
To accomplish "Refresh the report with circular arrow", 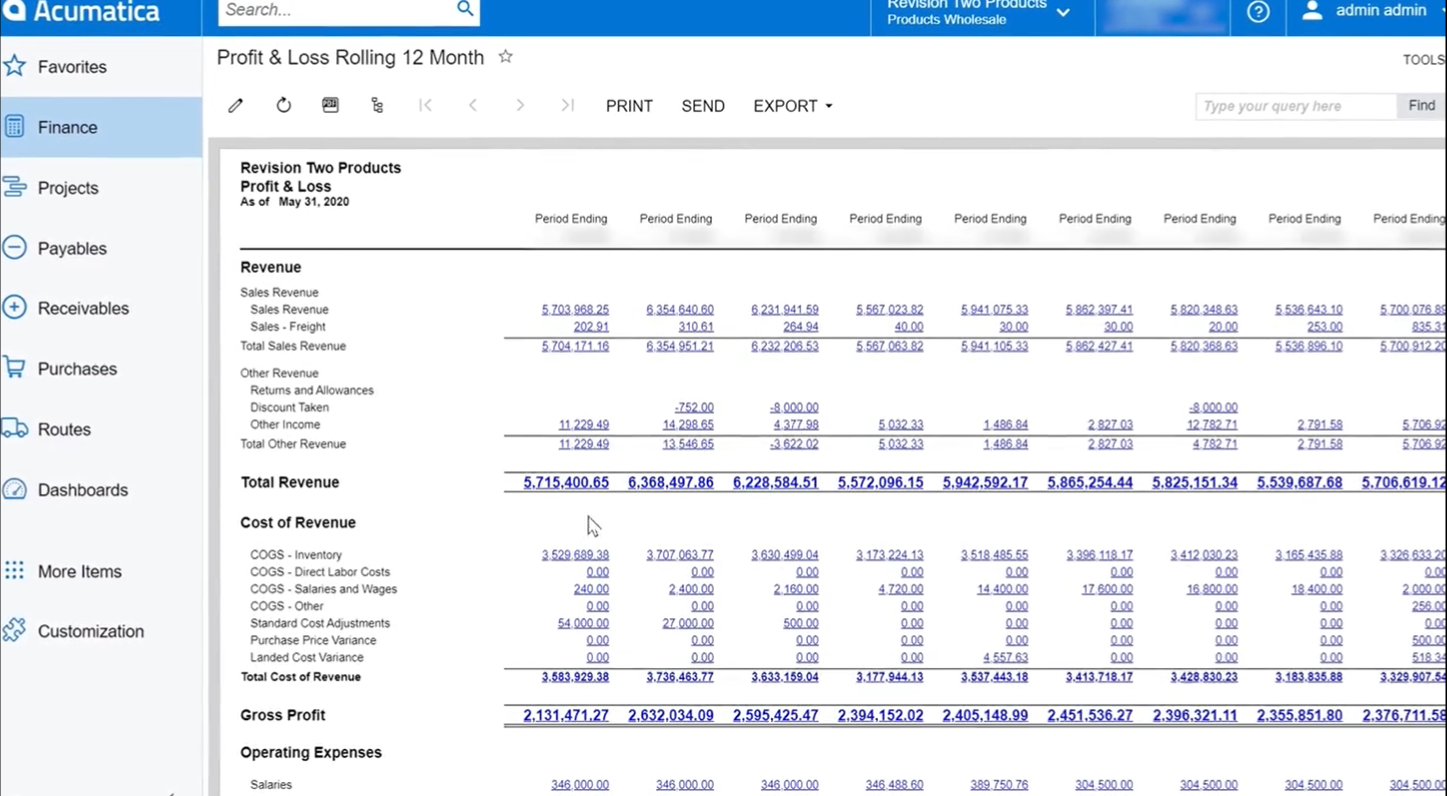I will point(284,105).
